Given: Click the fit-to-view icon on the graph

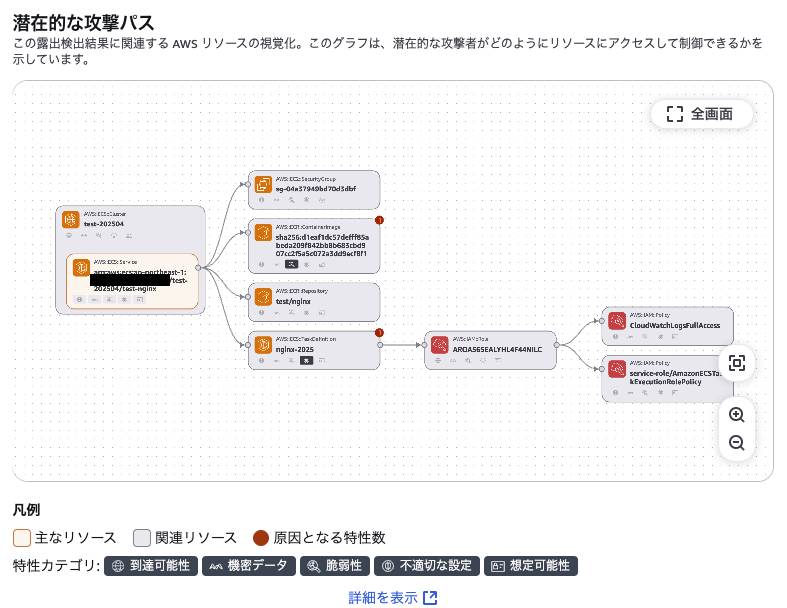Looking at the screenshot, I should pyautogui.click(x=736, y=363).
